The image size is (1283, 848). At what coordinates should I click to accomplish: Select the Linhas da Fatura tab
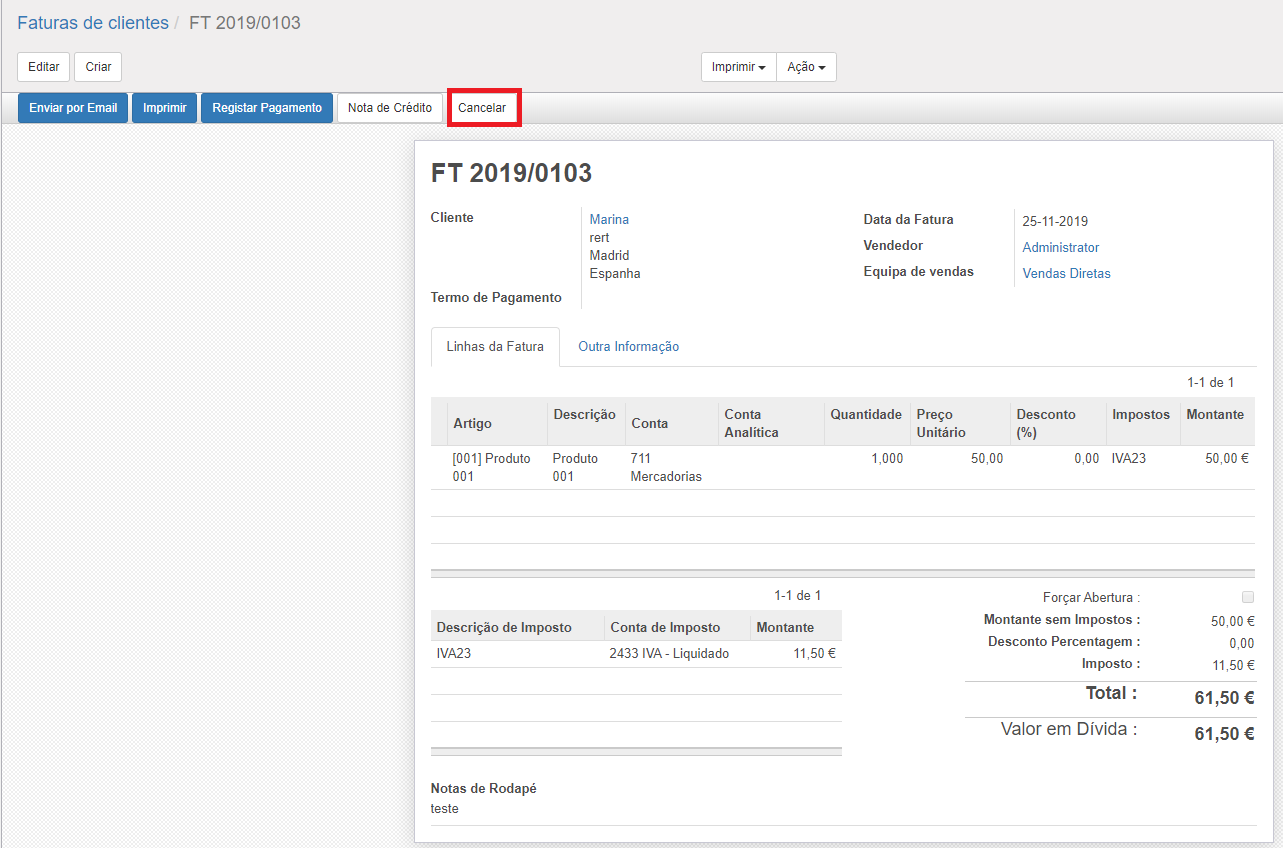tap(495, 347)
